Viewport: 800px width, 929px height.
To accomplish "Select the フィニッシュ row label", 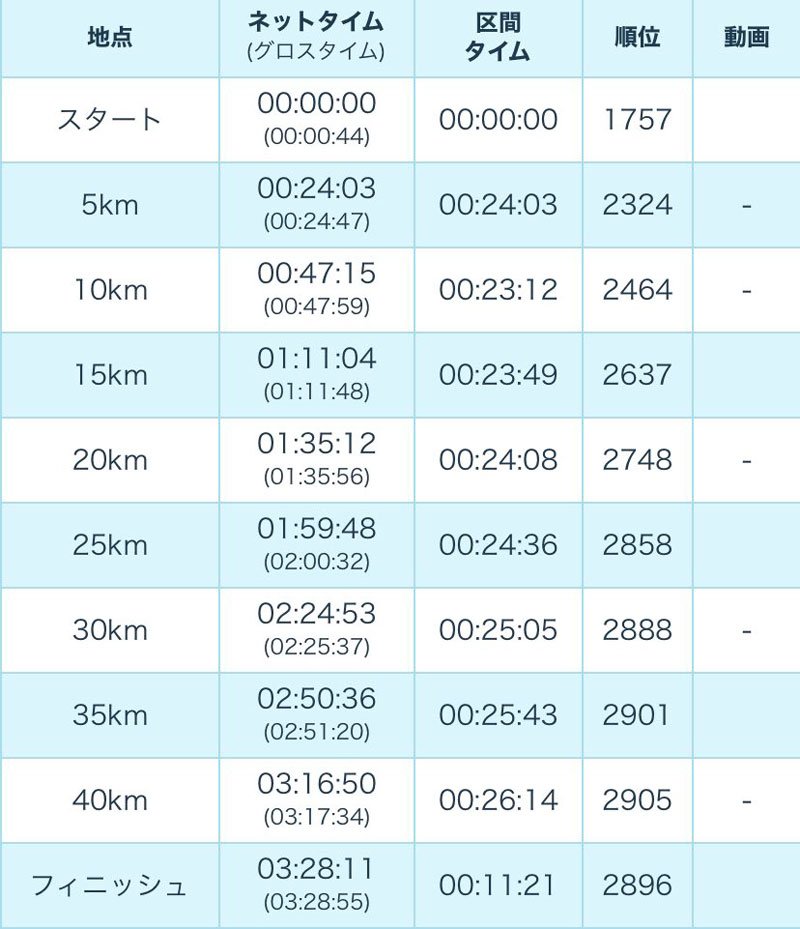I will point(109,885).
